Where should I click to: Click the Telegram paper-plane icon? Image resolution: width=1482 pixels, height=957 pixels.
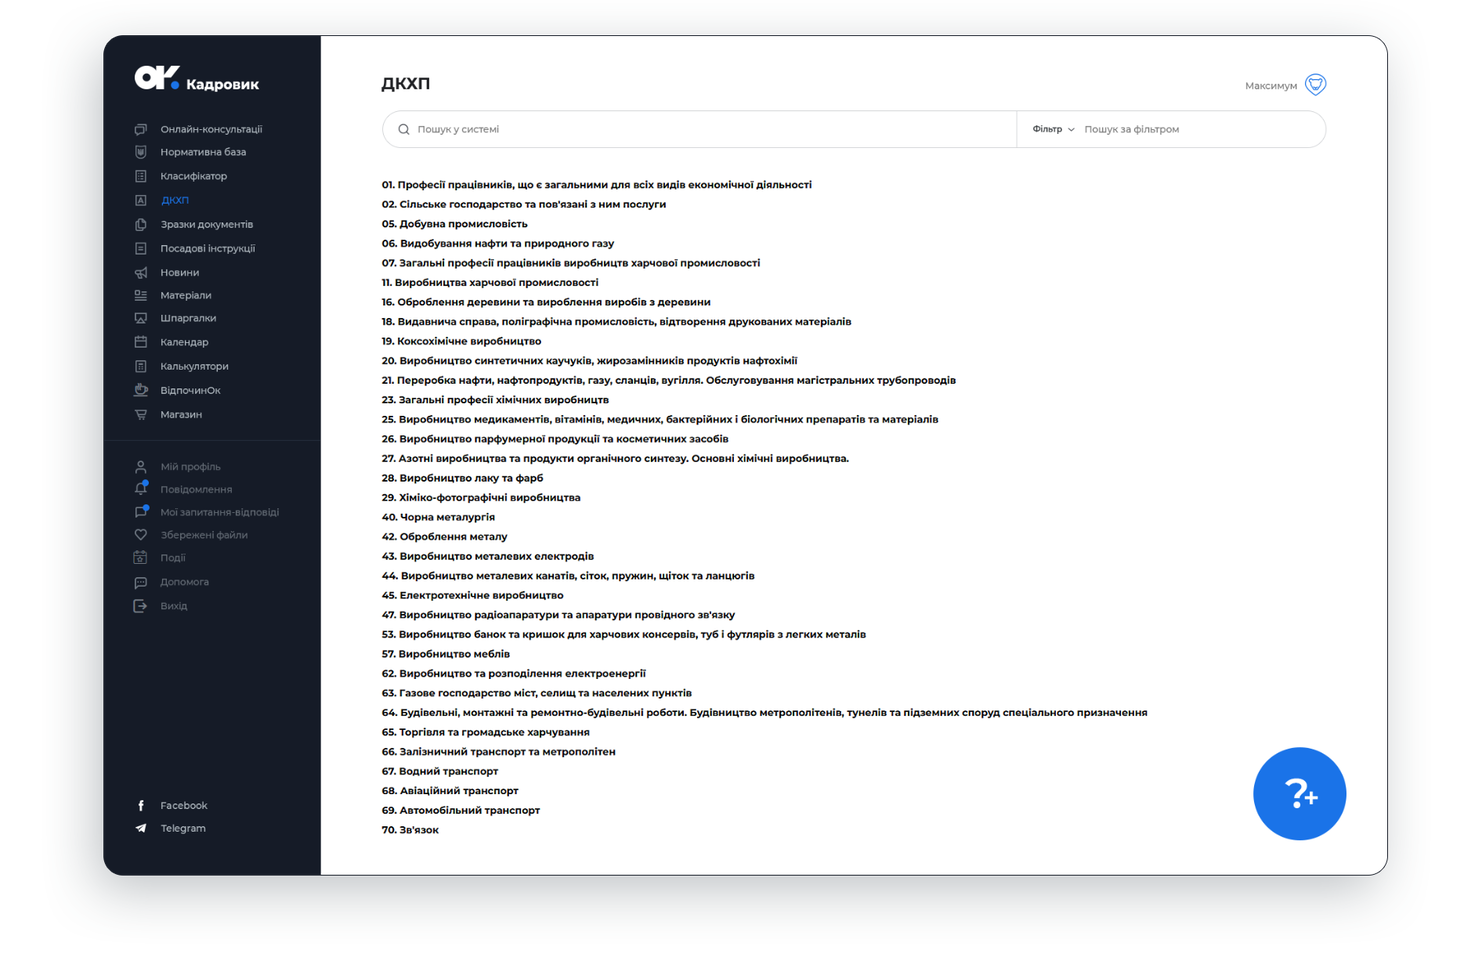[x=141, y=828]
